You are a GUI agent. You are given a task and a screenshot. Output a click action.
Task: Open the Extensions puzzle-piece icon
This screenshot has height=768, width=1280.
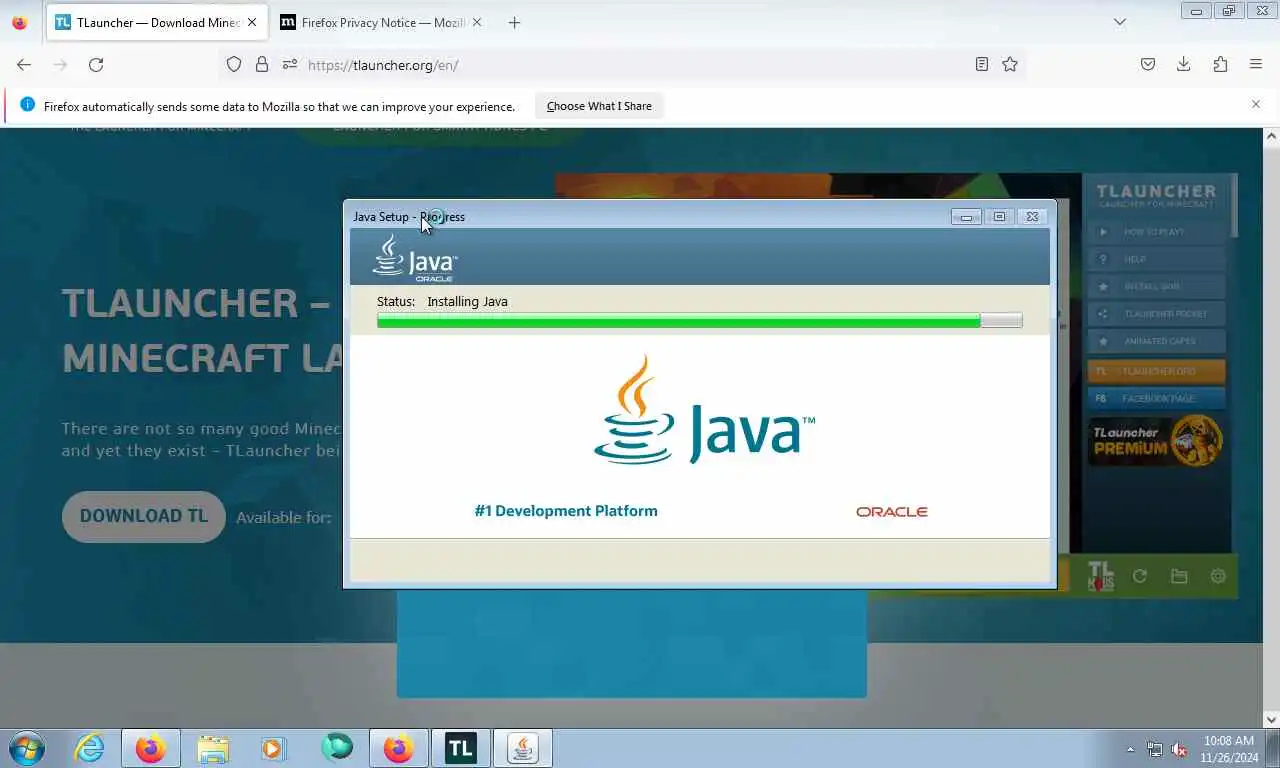[1220, 64]
